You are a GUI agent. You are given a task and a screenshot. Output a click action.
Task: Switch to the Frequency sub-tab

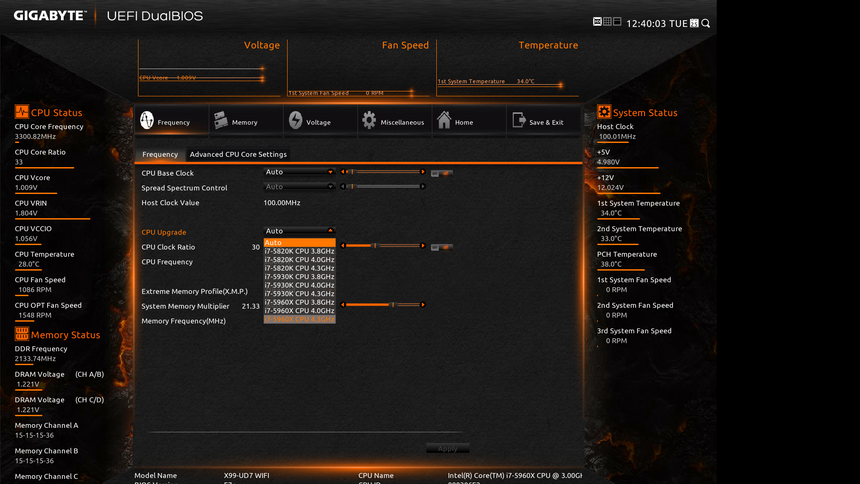(160, 154)
